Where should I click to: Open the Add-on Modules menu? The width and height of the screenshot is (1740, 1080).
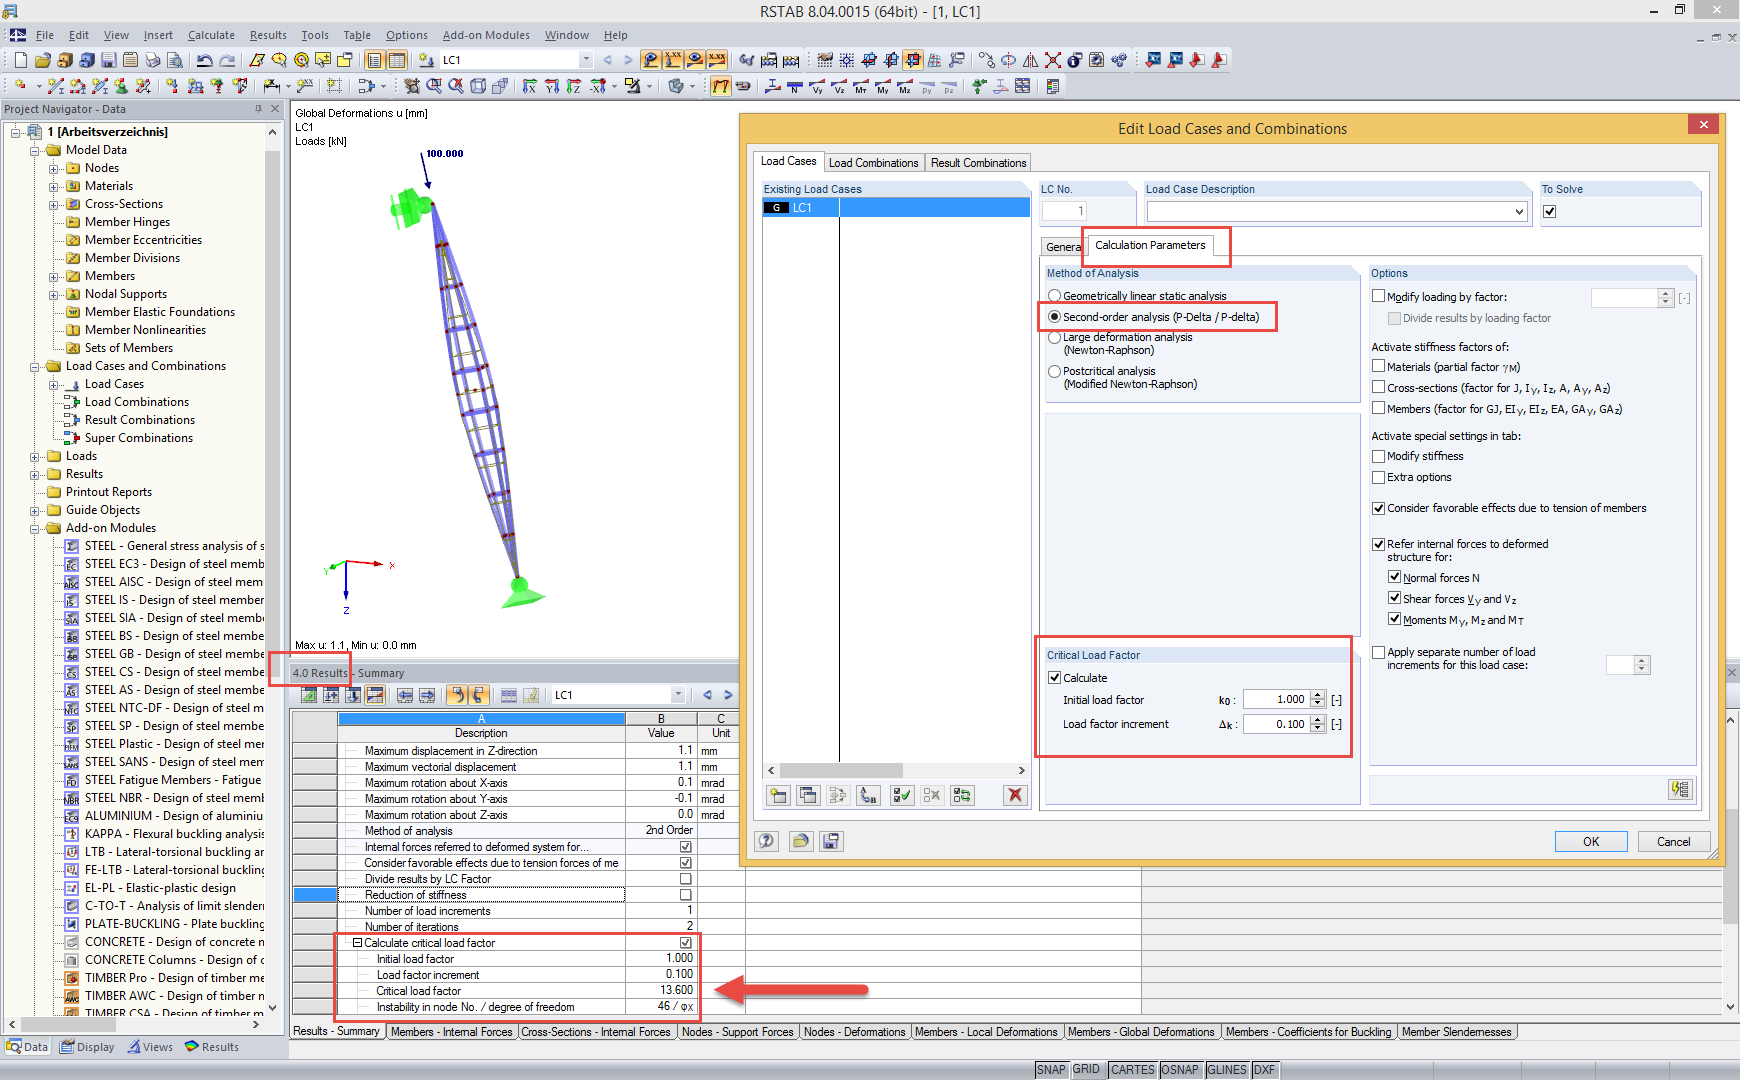(x=486, y=35)
